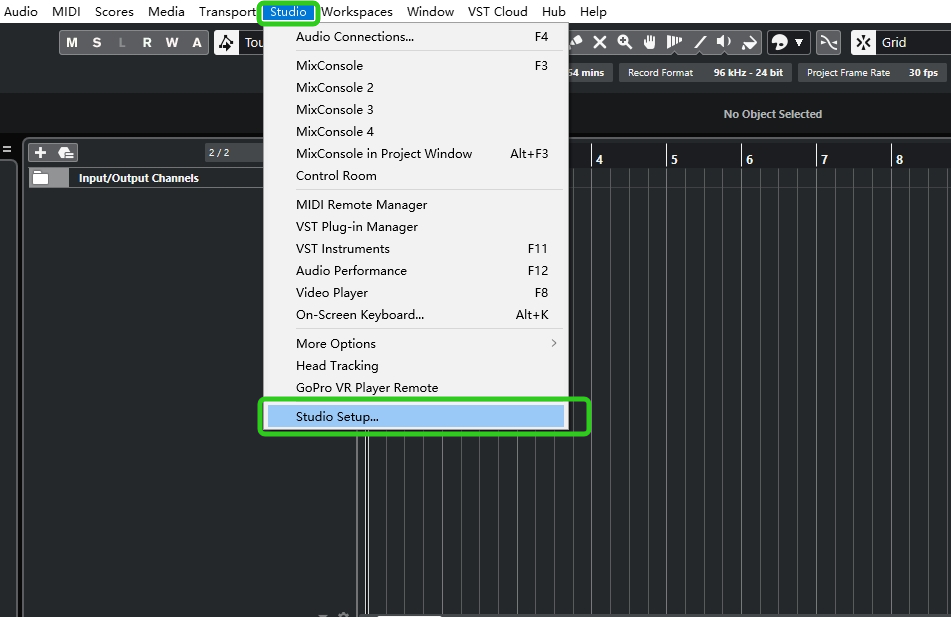Viewport: 951px width, 617px height.
Task: Open the color selector dropdown arrow
Action: pos(799,42)
